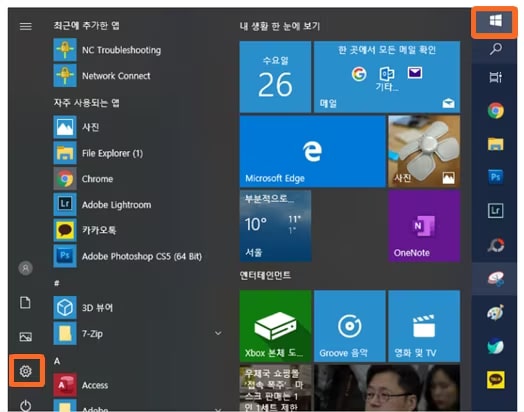Open the Documents folder shortcut icon
The height and width of the screenshot is (412, 524).
[26, 303]
